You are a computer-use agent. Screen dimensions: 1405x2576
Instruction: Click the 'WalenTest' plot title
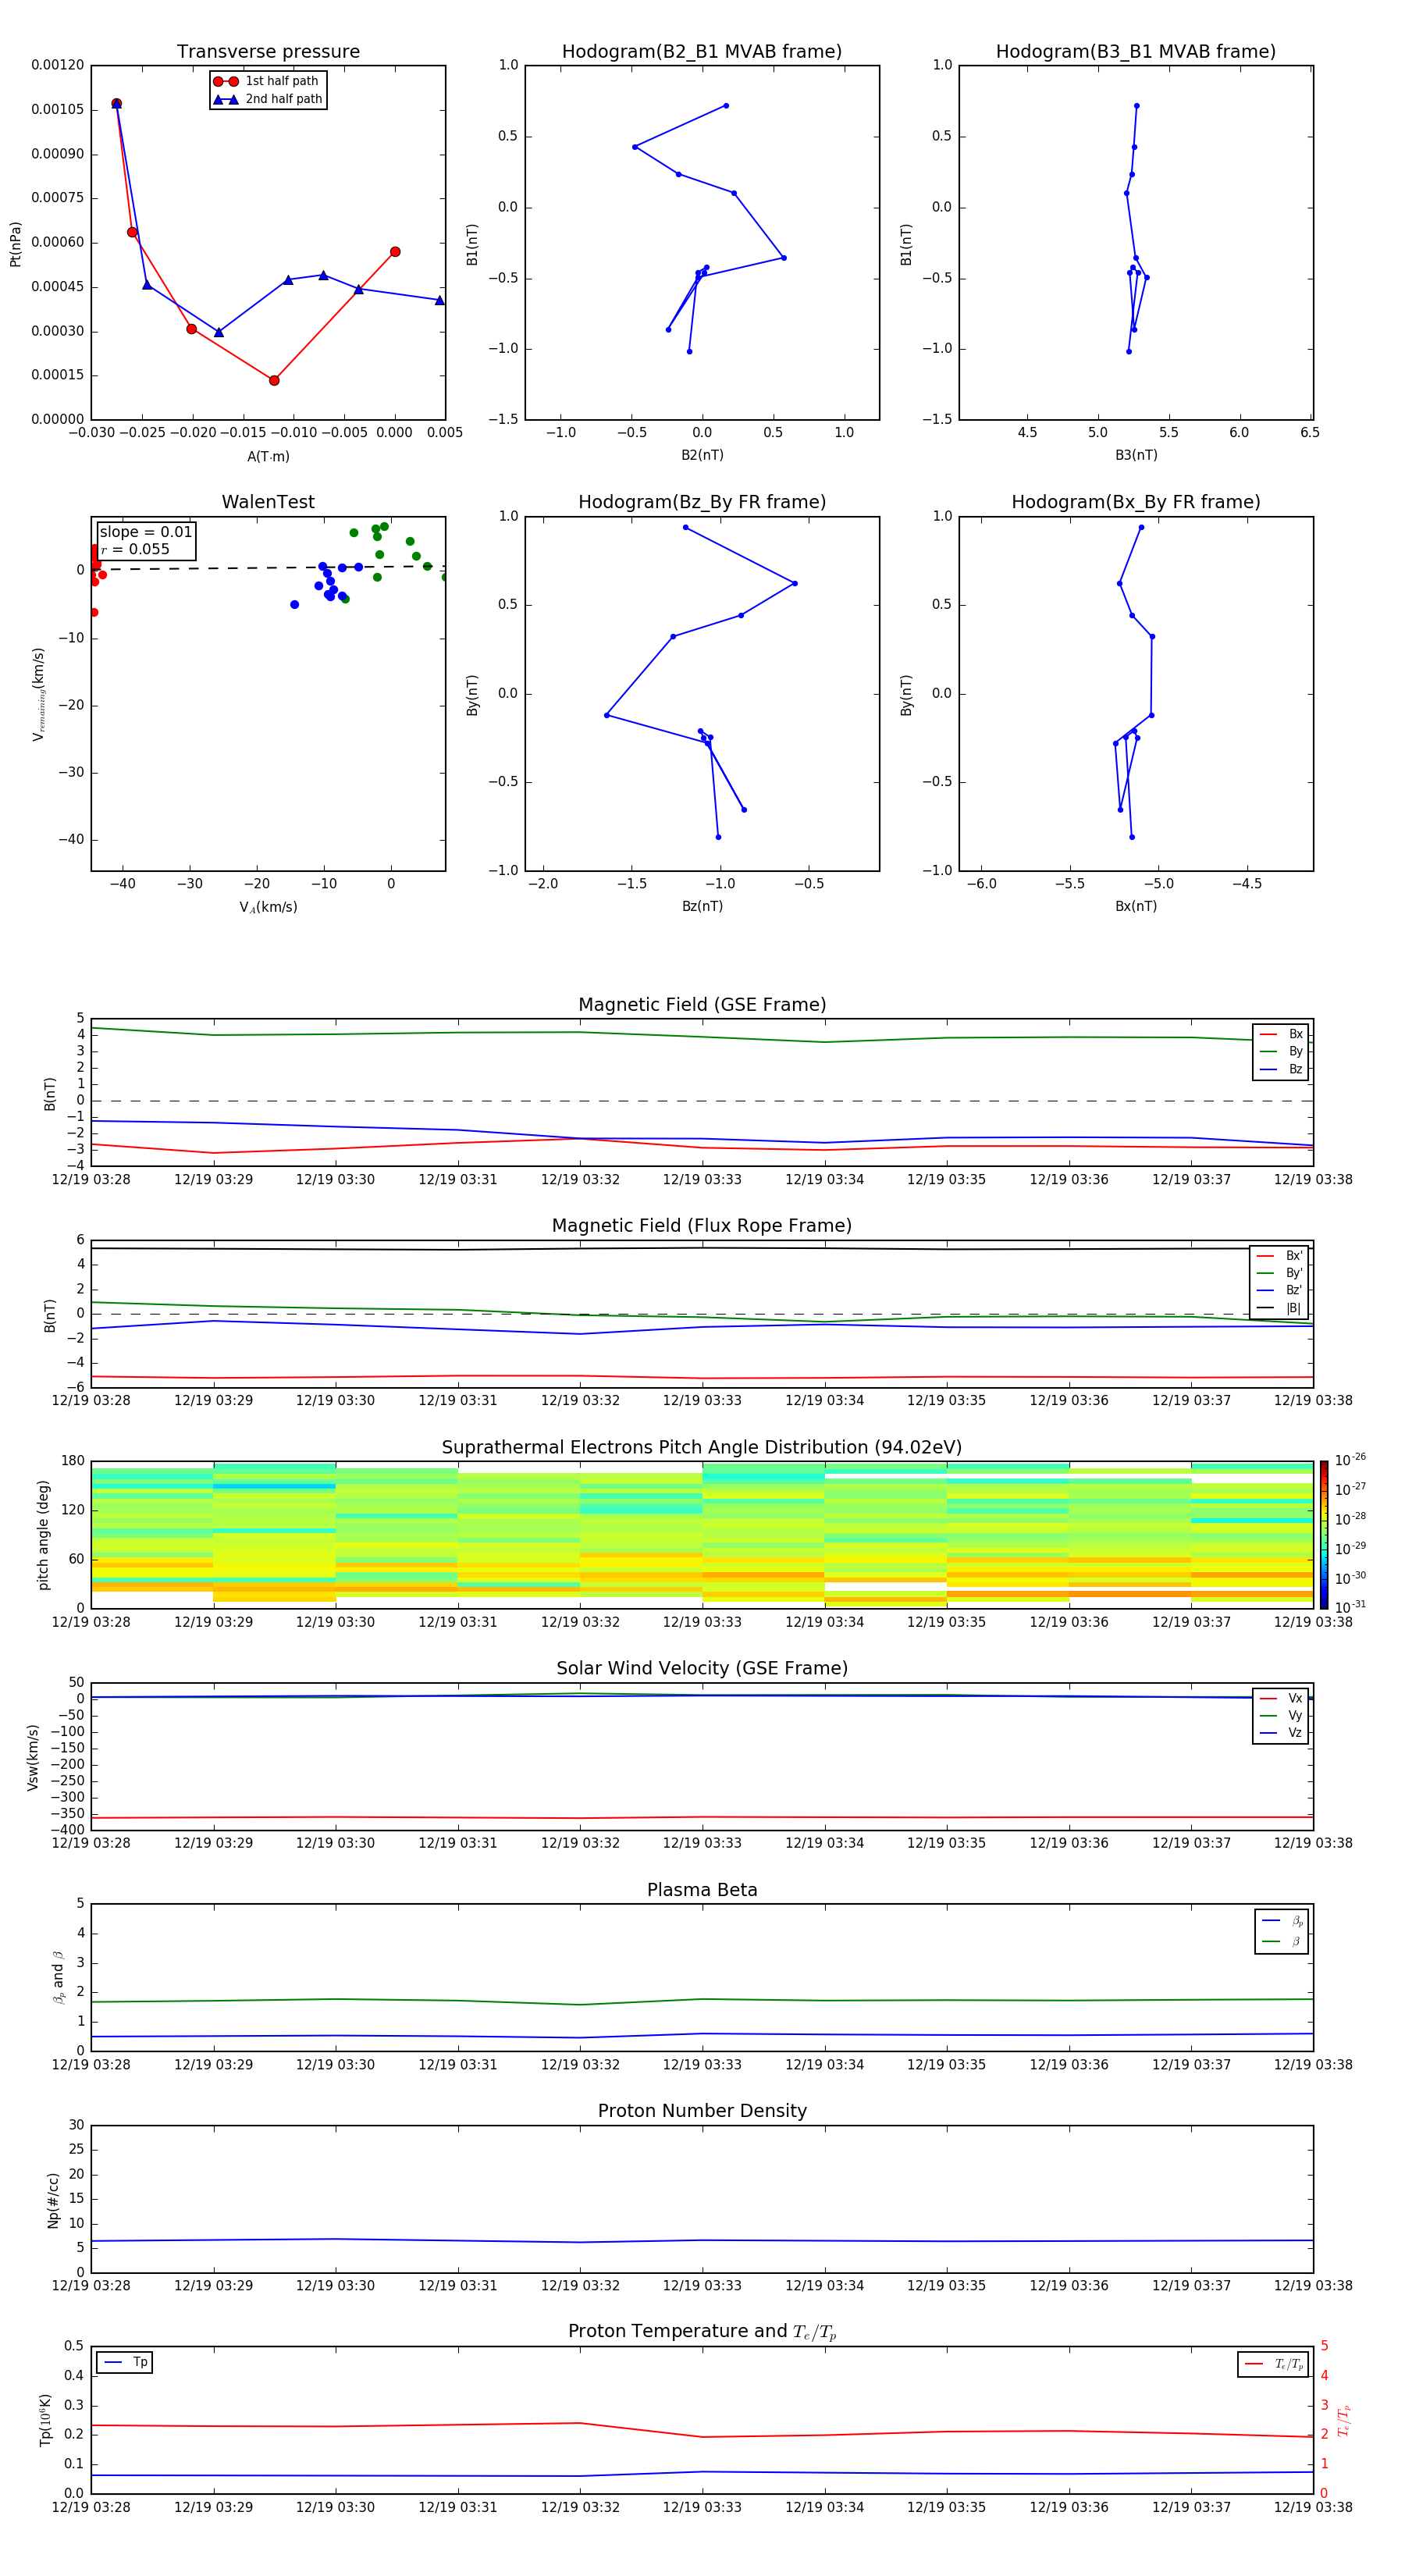click(268, 502)
